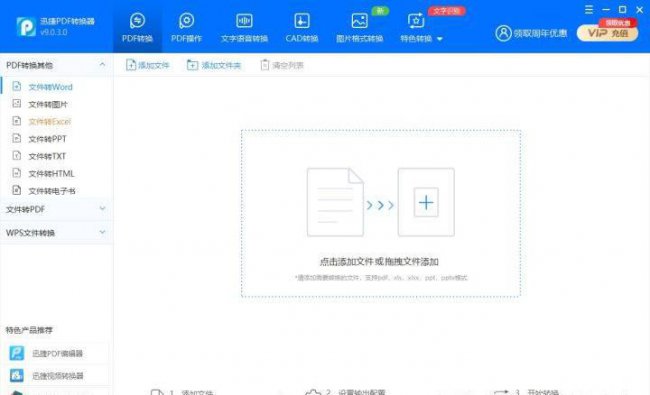This screenshot has width=650, height=395.
Task: Click the 文件转TXT icon
Action: pyautogui.click(x=17, y=156)
